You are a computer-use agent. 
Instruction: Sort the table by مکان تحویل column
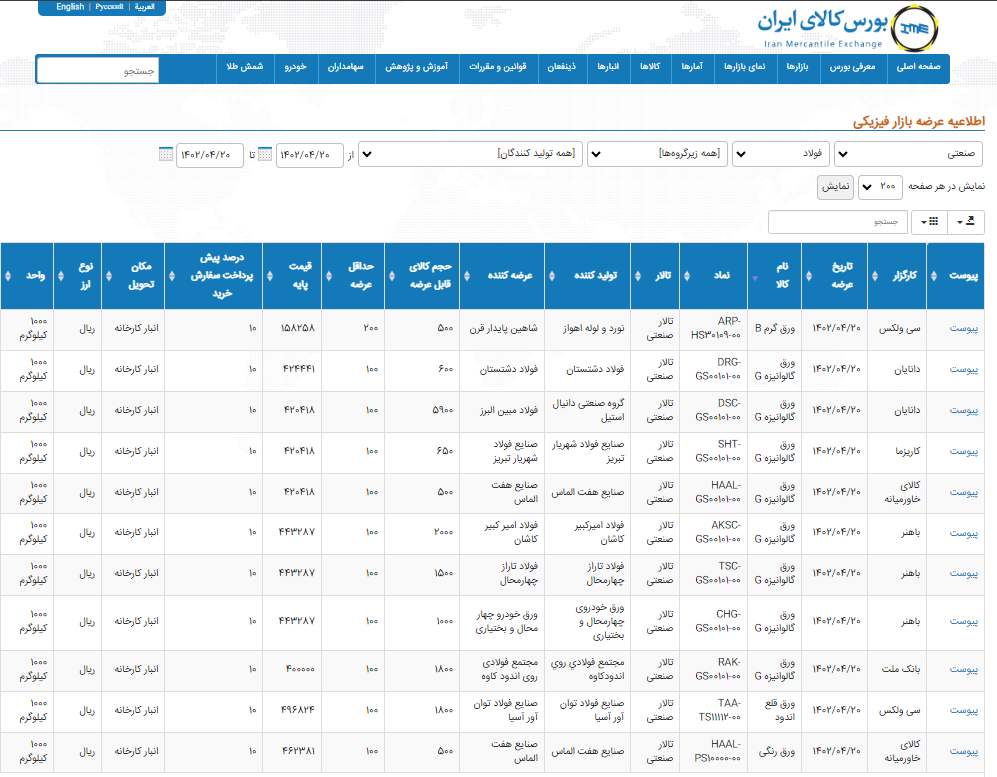coord(133,276)
